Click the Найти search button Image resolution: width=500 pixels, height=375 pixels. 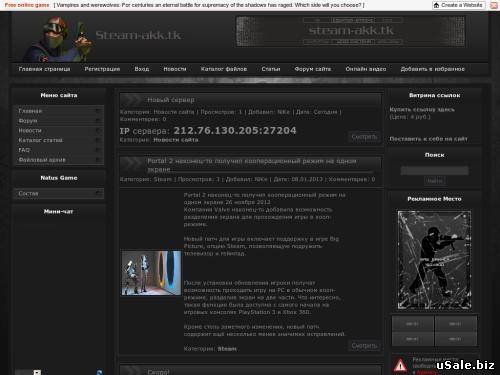(x=435, y=181)
